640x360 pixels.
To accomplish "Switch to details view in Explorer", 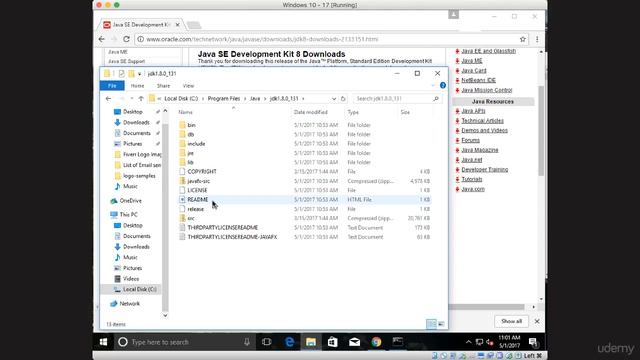I will (431, 324).
